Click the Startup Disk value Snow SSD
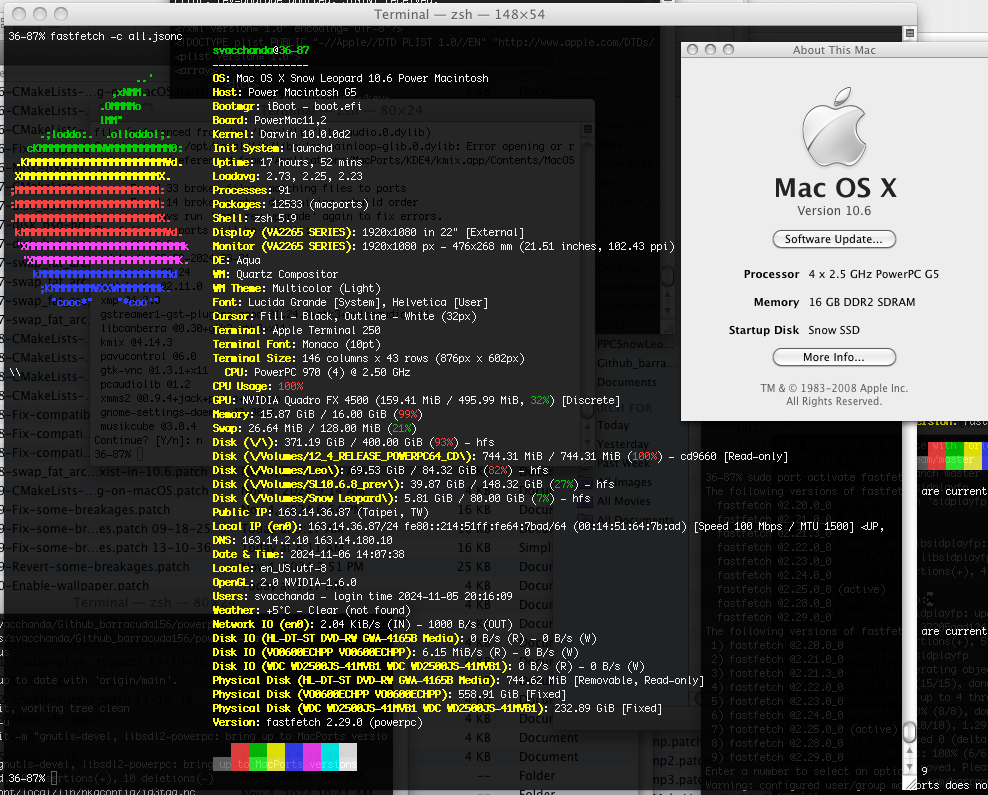Viewport: 988px width, 795px height. tap(835, 330)
